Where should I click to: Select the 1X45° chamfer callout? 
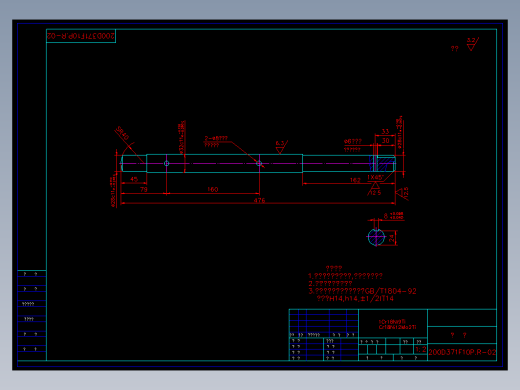coord(375,177)
